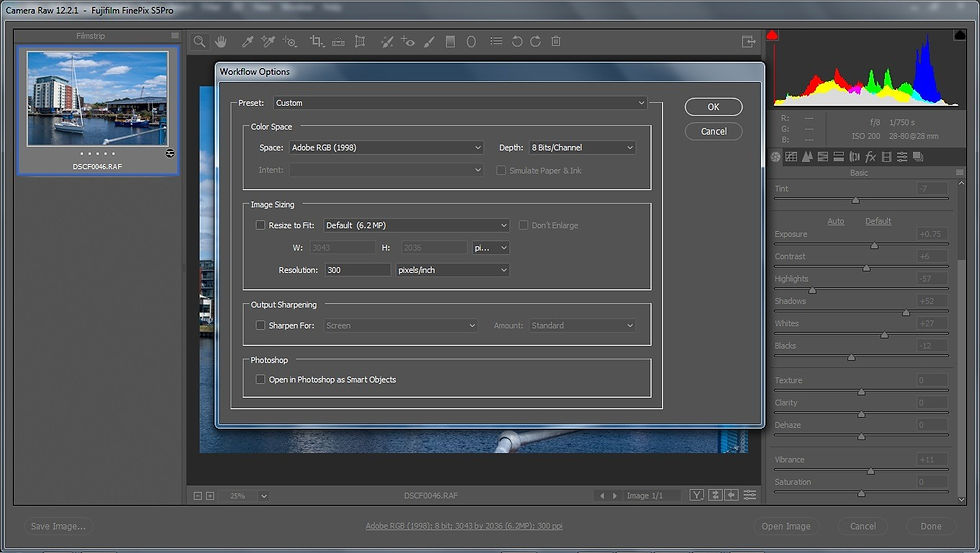This screenshot has width=980, height=553.
Task: Open Resize to Fit dropdown showing Default (6.2 MP)
Action: pyautogui.click(x=416, y=225)
